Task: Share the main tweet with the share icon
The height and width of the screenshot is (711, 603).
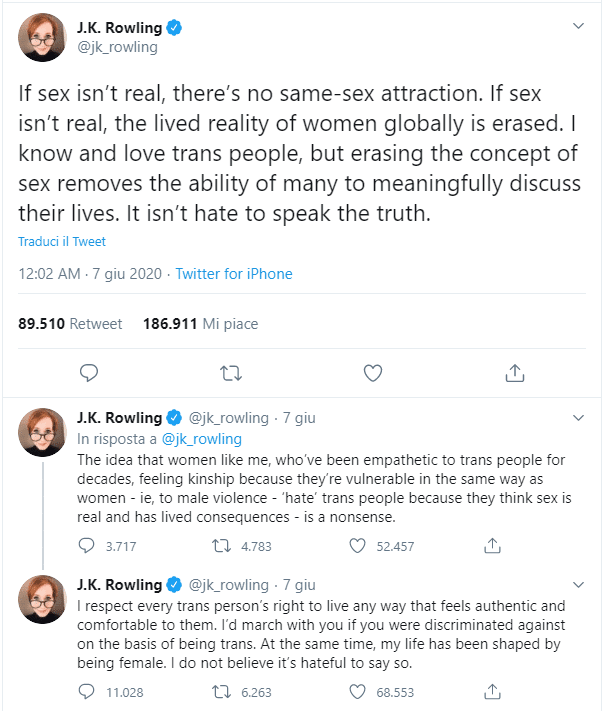Action: pyautogui.click(x=515, y=373)
